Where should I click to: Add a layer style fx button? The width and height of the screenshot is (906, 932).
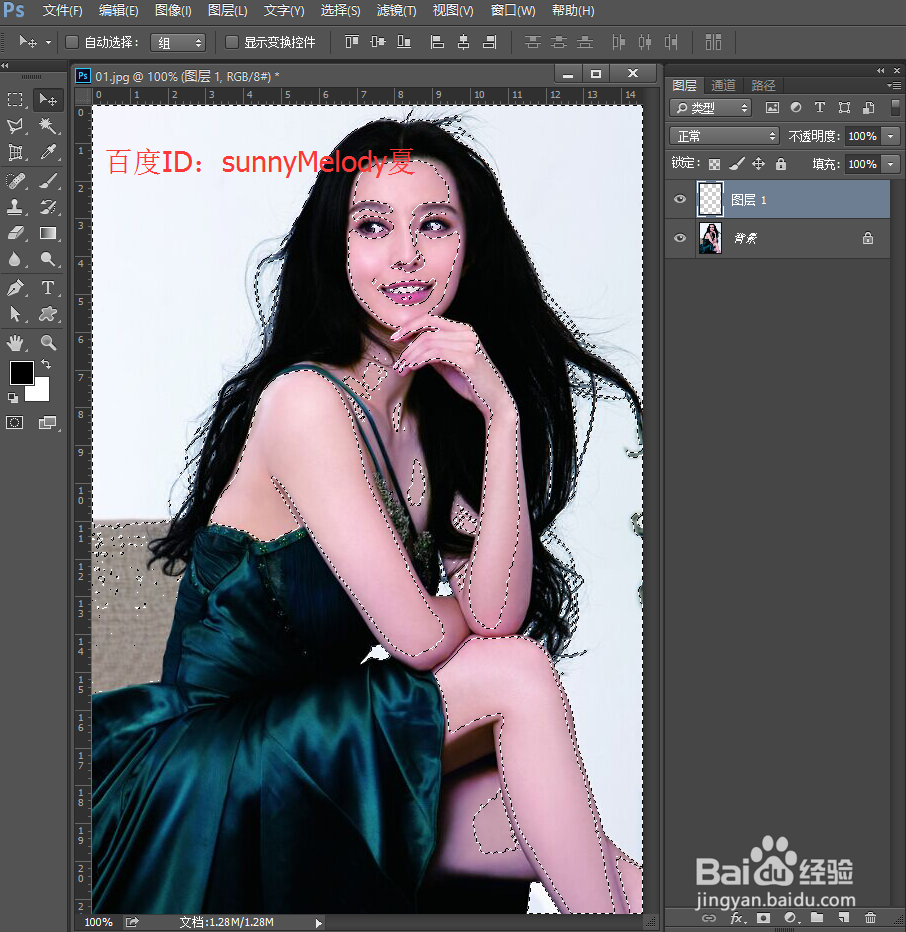pyautogui.click(x=737, y=918)
